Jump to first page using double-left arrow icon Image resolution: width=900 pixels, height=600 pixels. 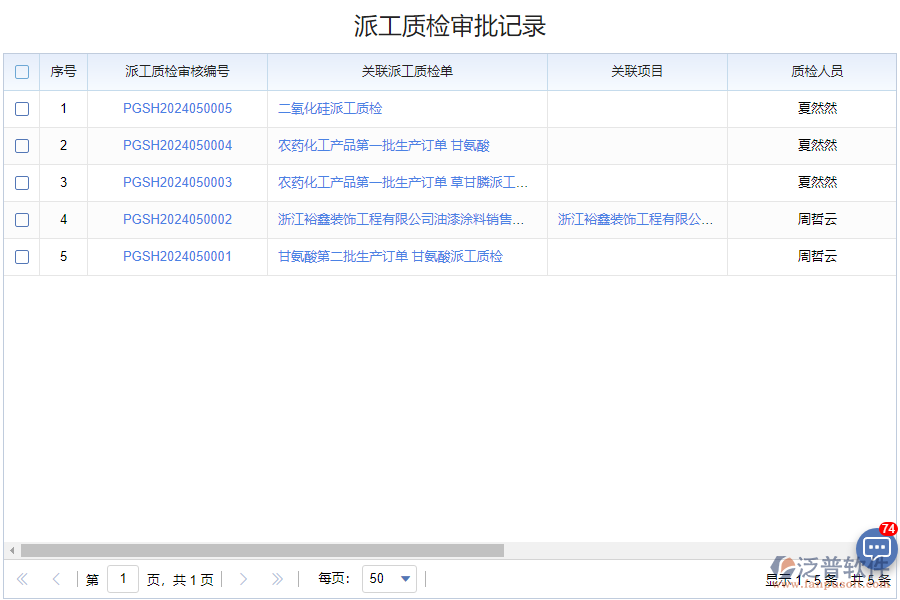pos(22,578)
